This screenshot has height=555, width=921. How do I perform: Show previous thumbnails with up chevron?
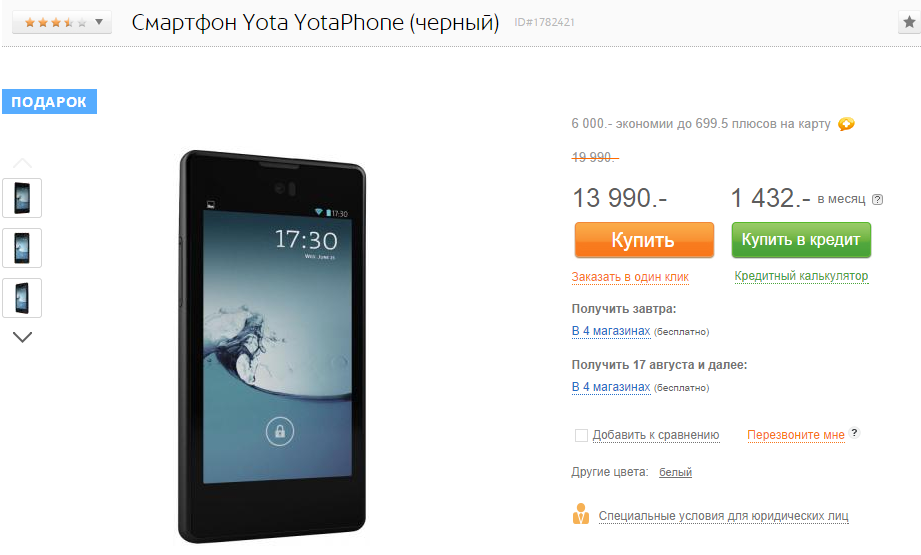[x=22, y=163]
